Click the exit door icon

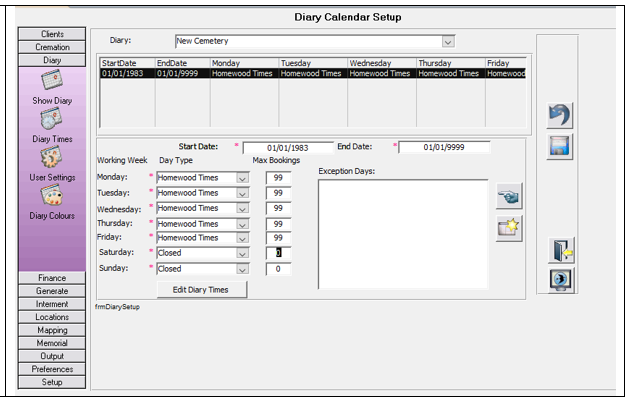[x=561, y=250]
